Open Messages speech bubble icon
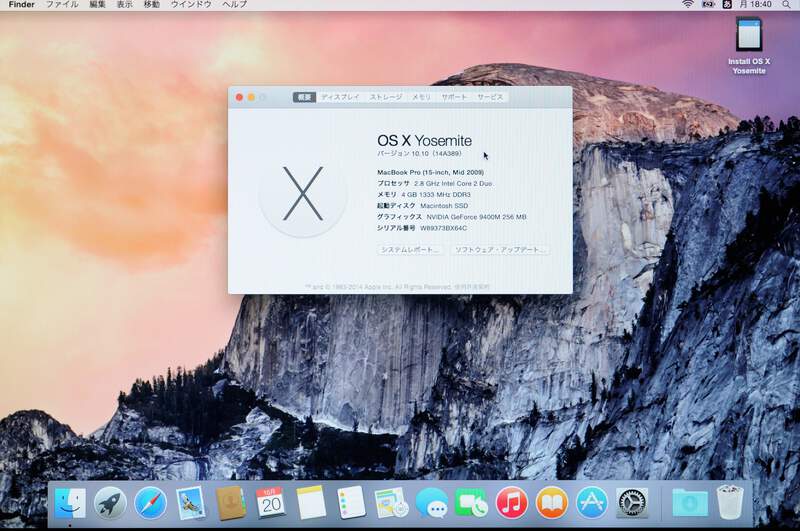Viewport: 800px width, 531px height. 432,503
